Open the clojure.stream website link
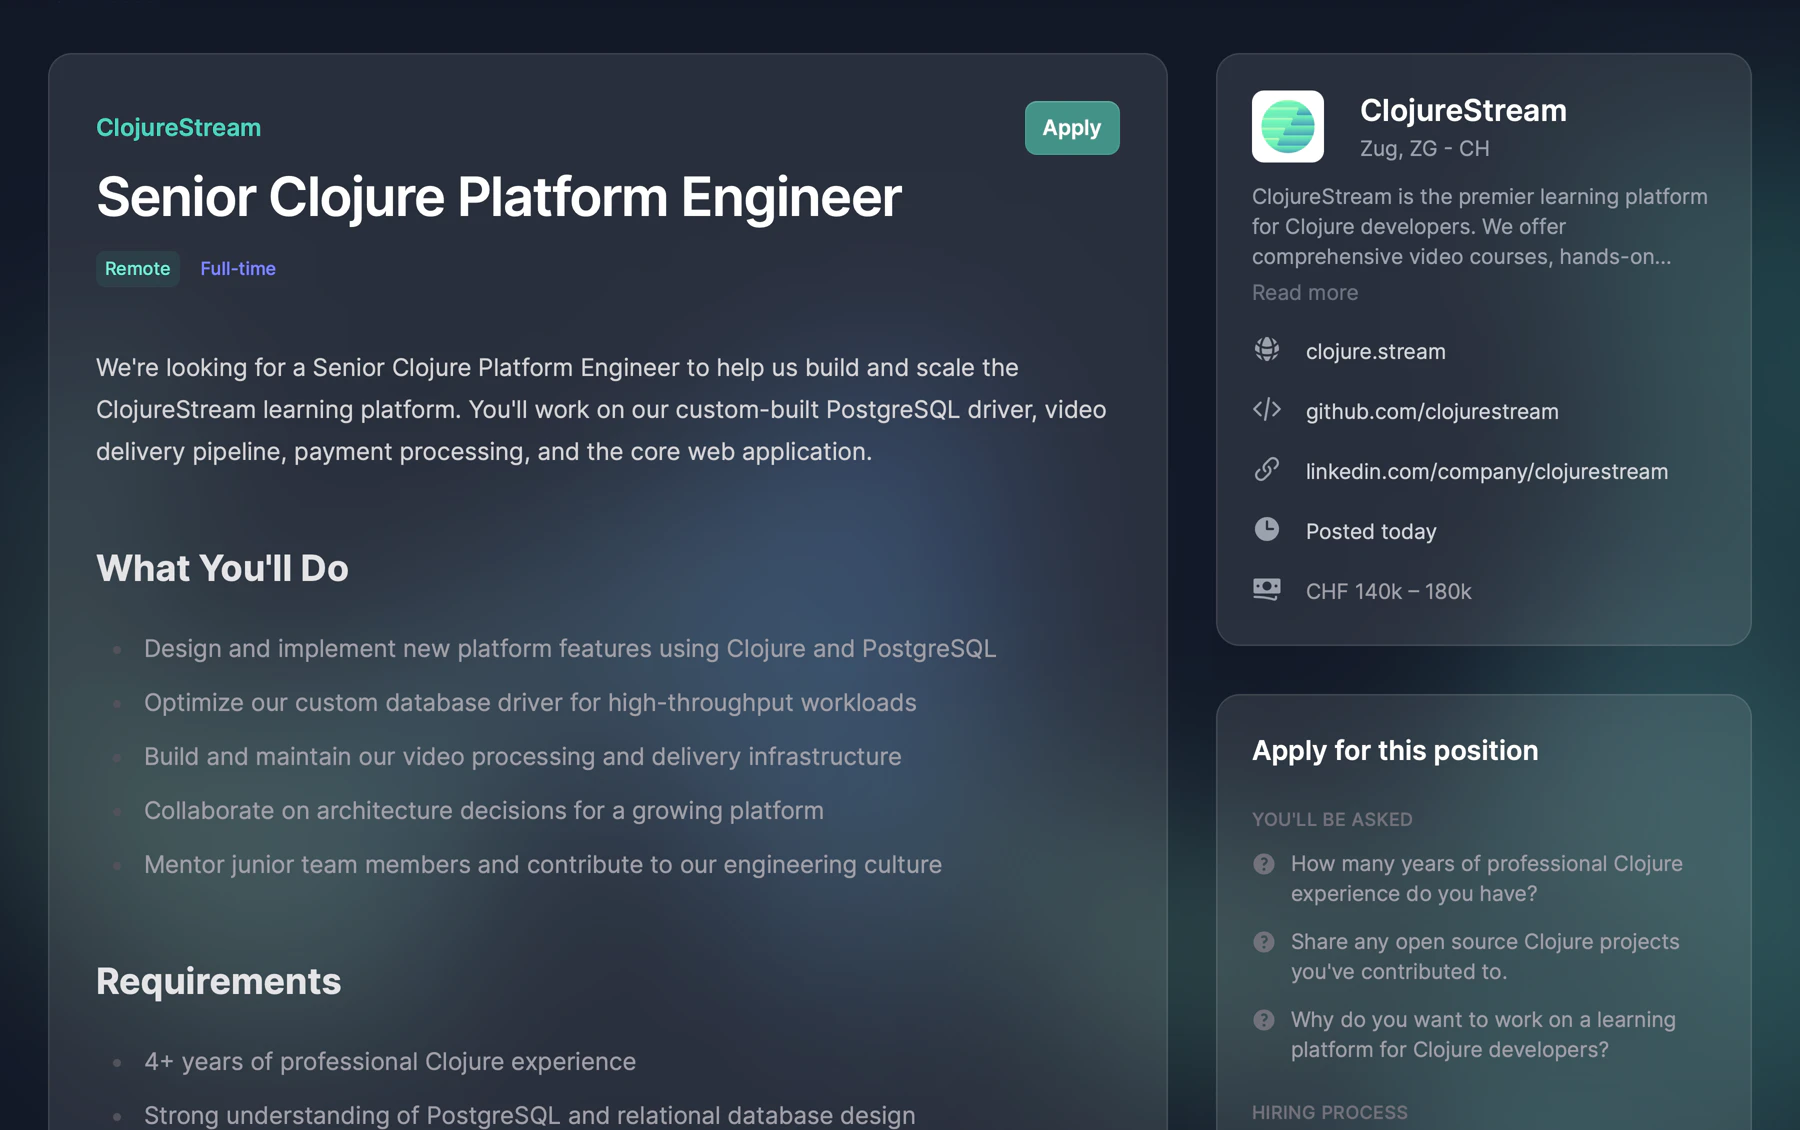This screenshot has height=1130, width=1800. point(1375,352)
